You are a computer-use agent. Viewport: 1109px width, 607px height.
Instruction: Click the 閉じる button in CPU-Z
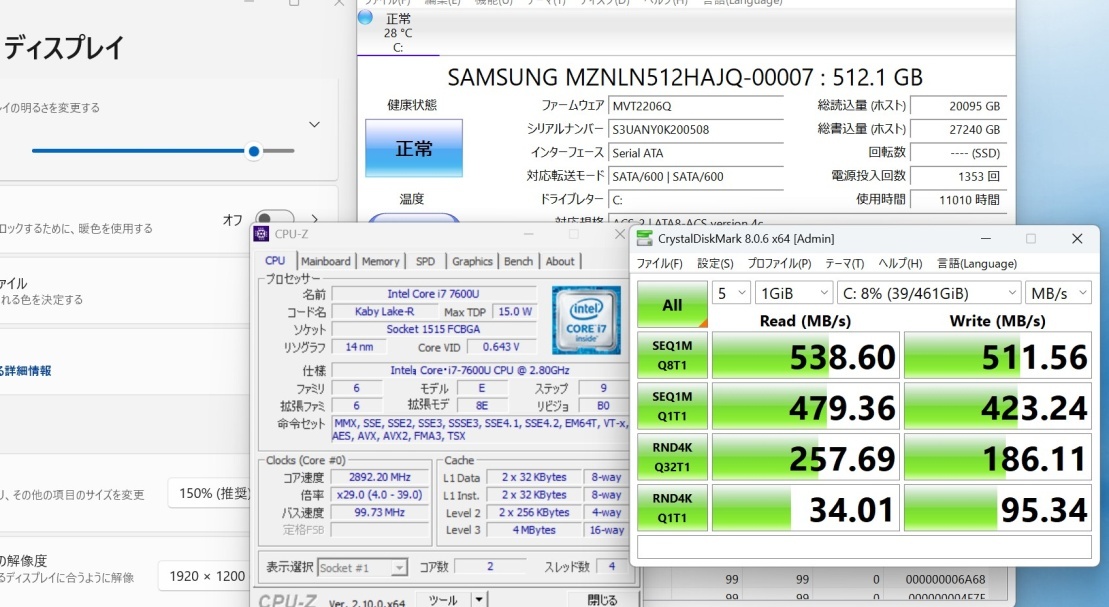(x=602, y=599)
